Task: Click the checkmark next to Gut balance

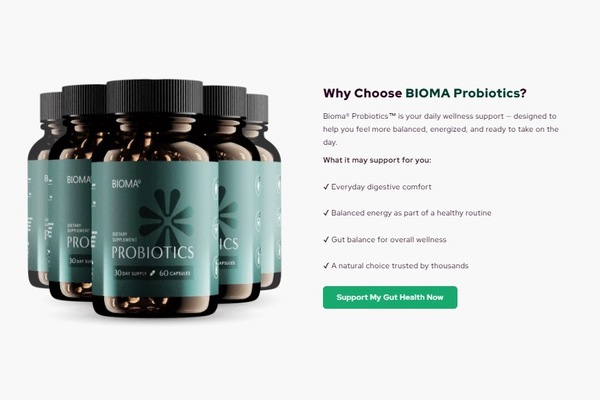Action: (x=326, y=240)
